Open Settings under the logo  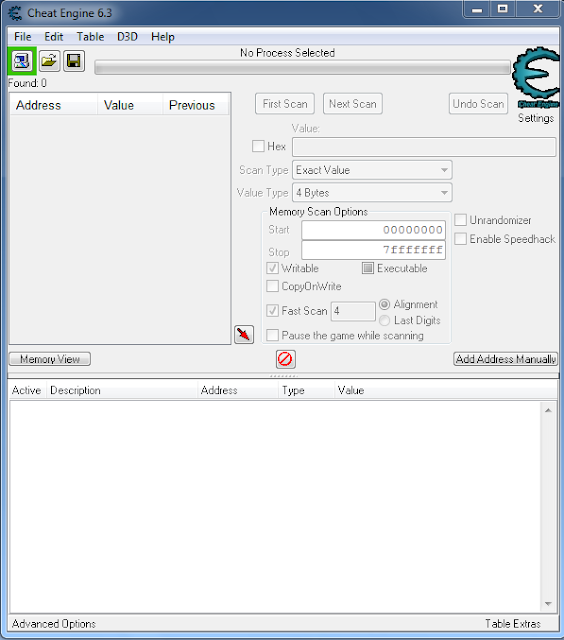pyautogui.click(x=536, y=118)
